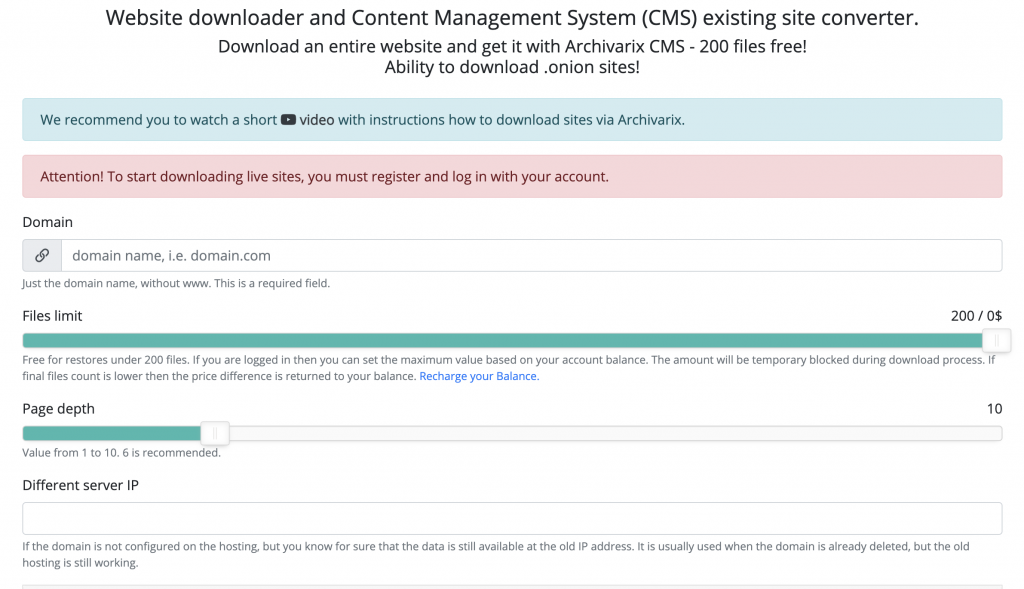
Task: Click the red Attention registration notice
Action: coord(512,176)
